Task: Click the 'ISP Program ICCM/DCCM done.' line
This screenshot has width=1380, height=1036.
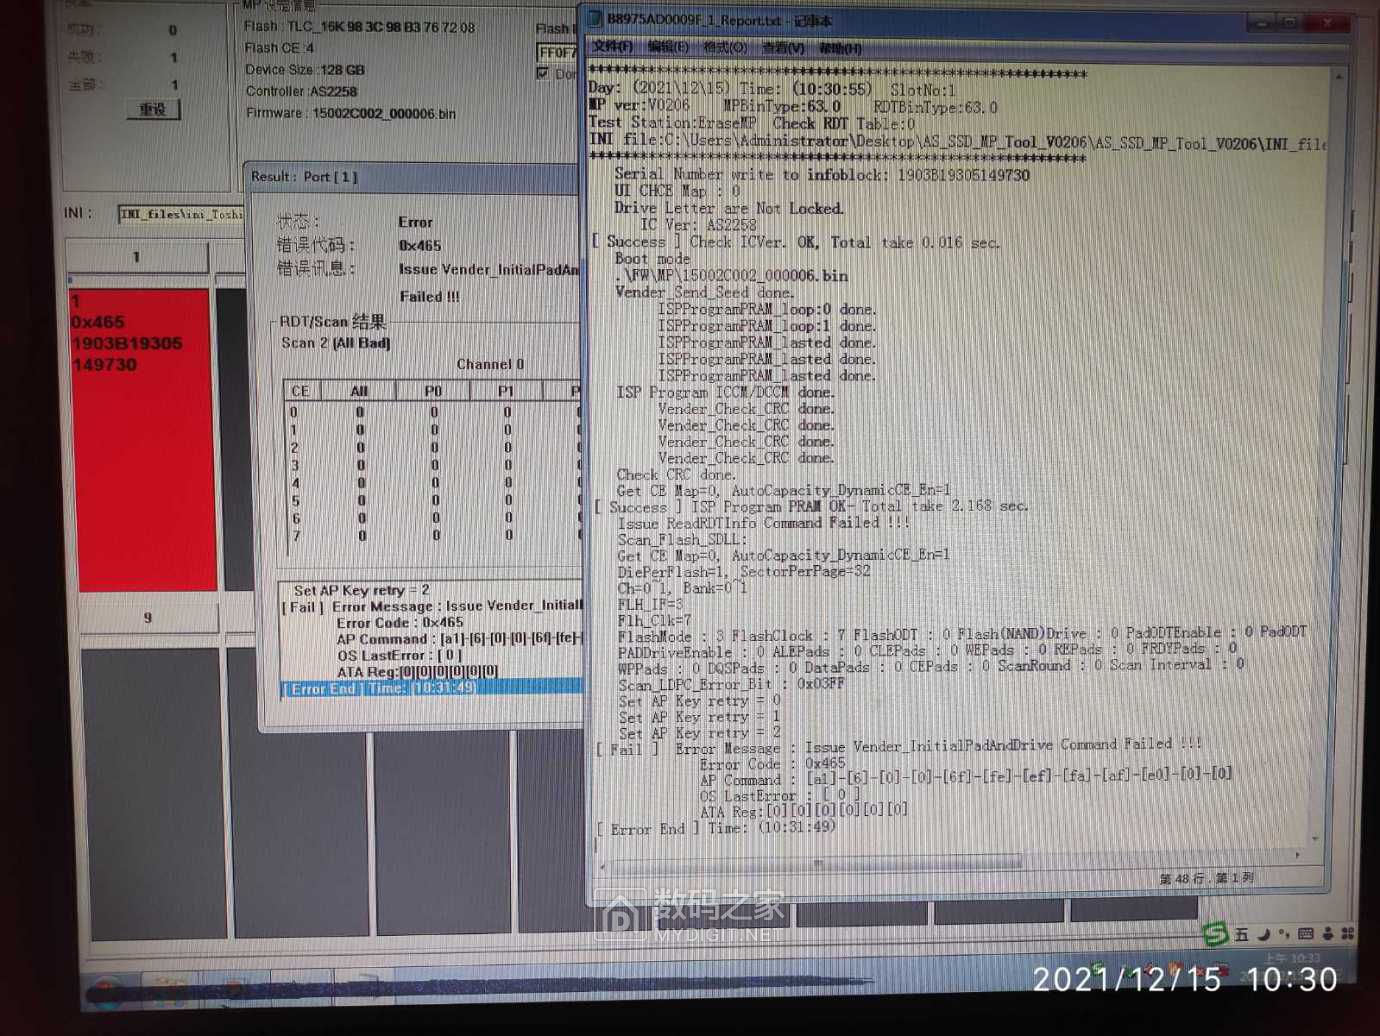Action: [726, 392]
